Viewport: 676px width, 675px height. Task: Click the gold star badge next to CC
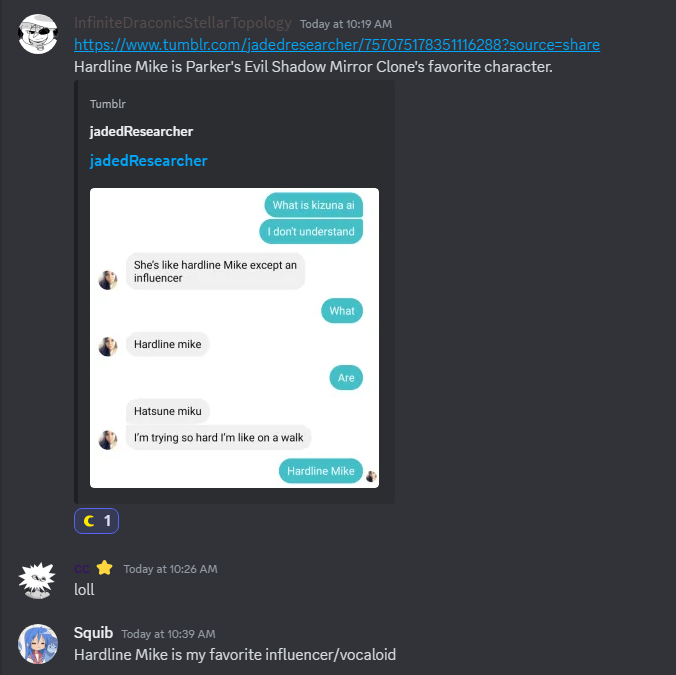coord(104,568)
